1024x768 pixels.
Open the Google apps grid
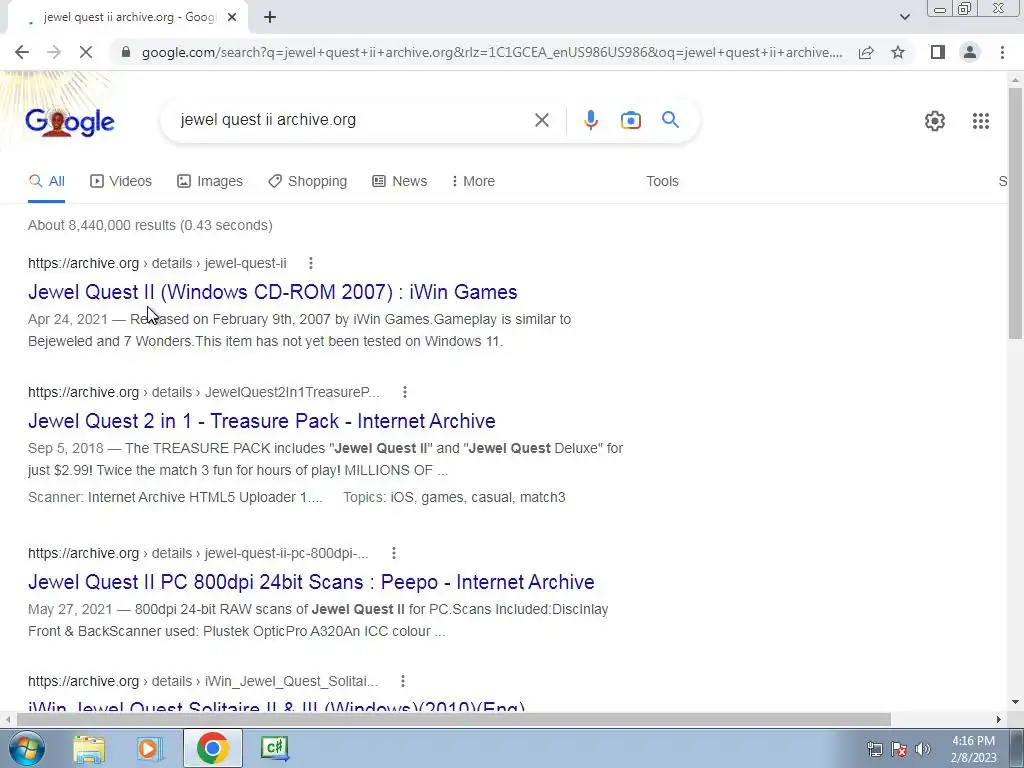[981, 121]
